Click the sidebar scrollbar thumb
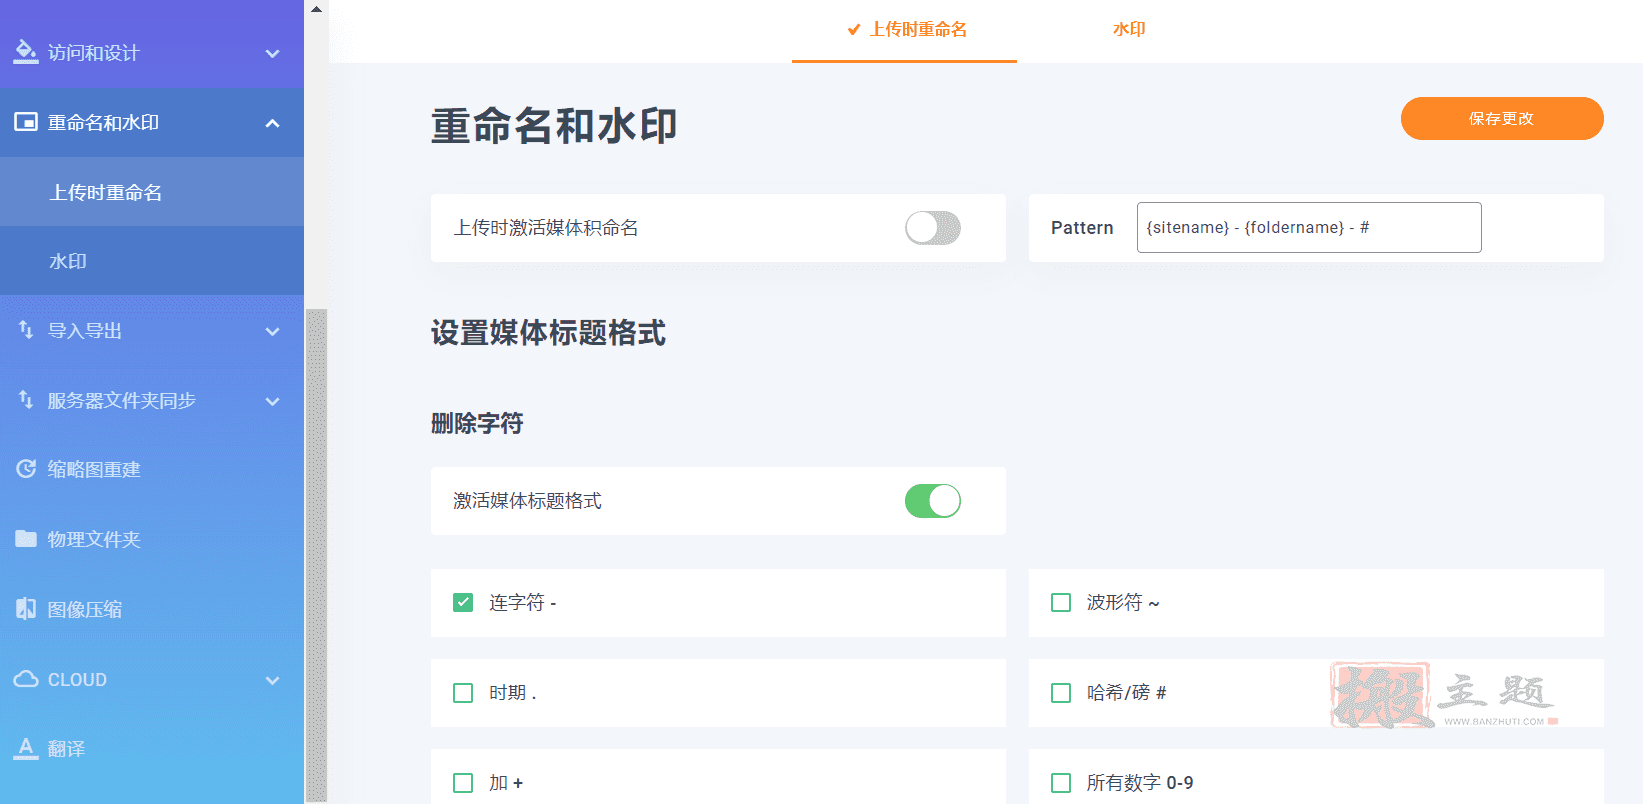Screen dimensions: 1643x804 (x=316, y=555)
